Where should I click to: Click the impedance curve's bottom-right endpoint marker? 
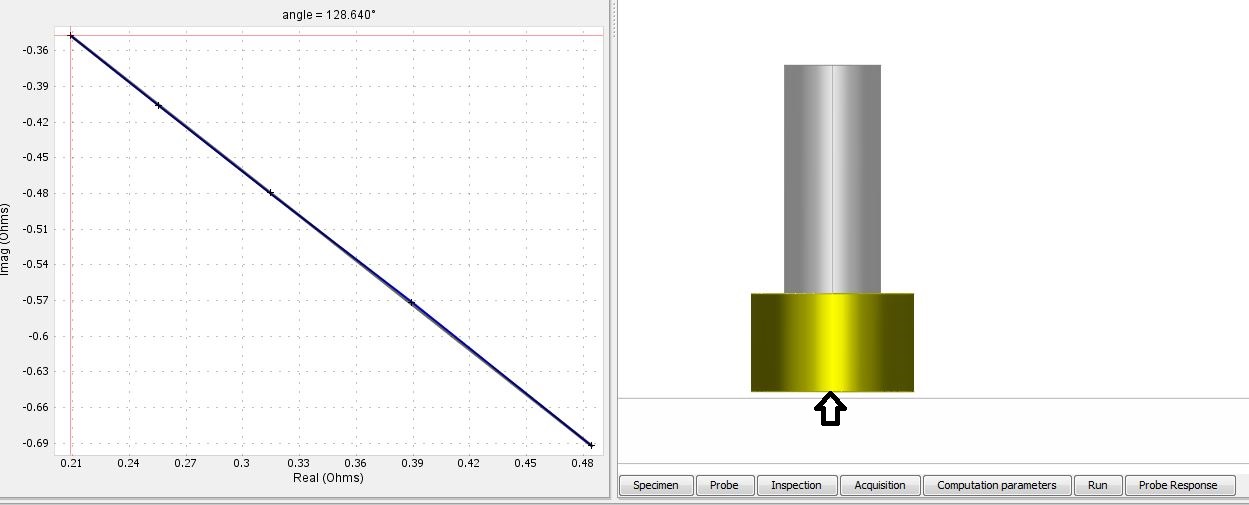coord(592,445)
